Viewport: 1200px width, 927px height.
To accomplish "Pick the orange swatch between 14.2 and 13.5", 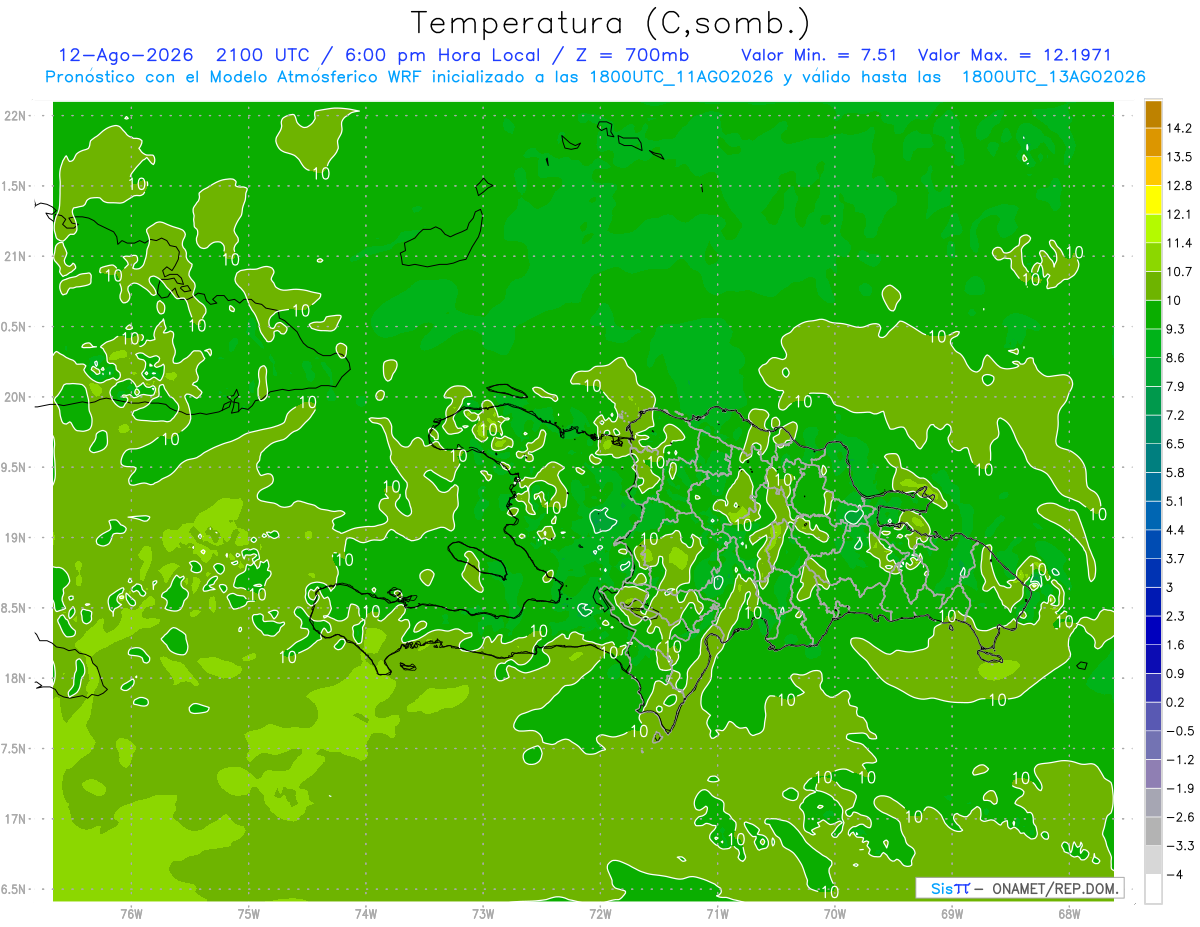I will click(1153, 142).
